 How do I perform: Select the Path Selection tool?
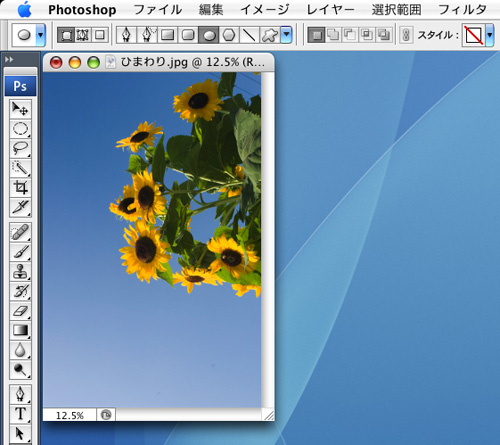coord(20,433)
